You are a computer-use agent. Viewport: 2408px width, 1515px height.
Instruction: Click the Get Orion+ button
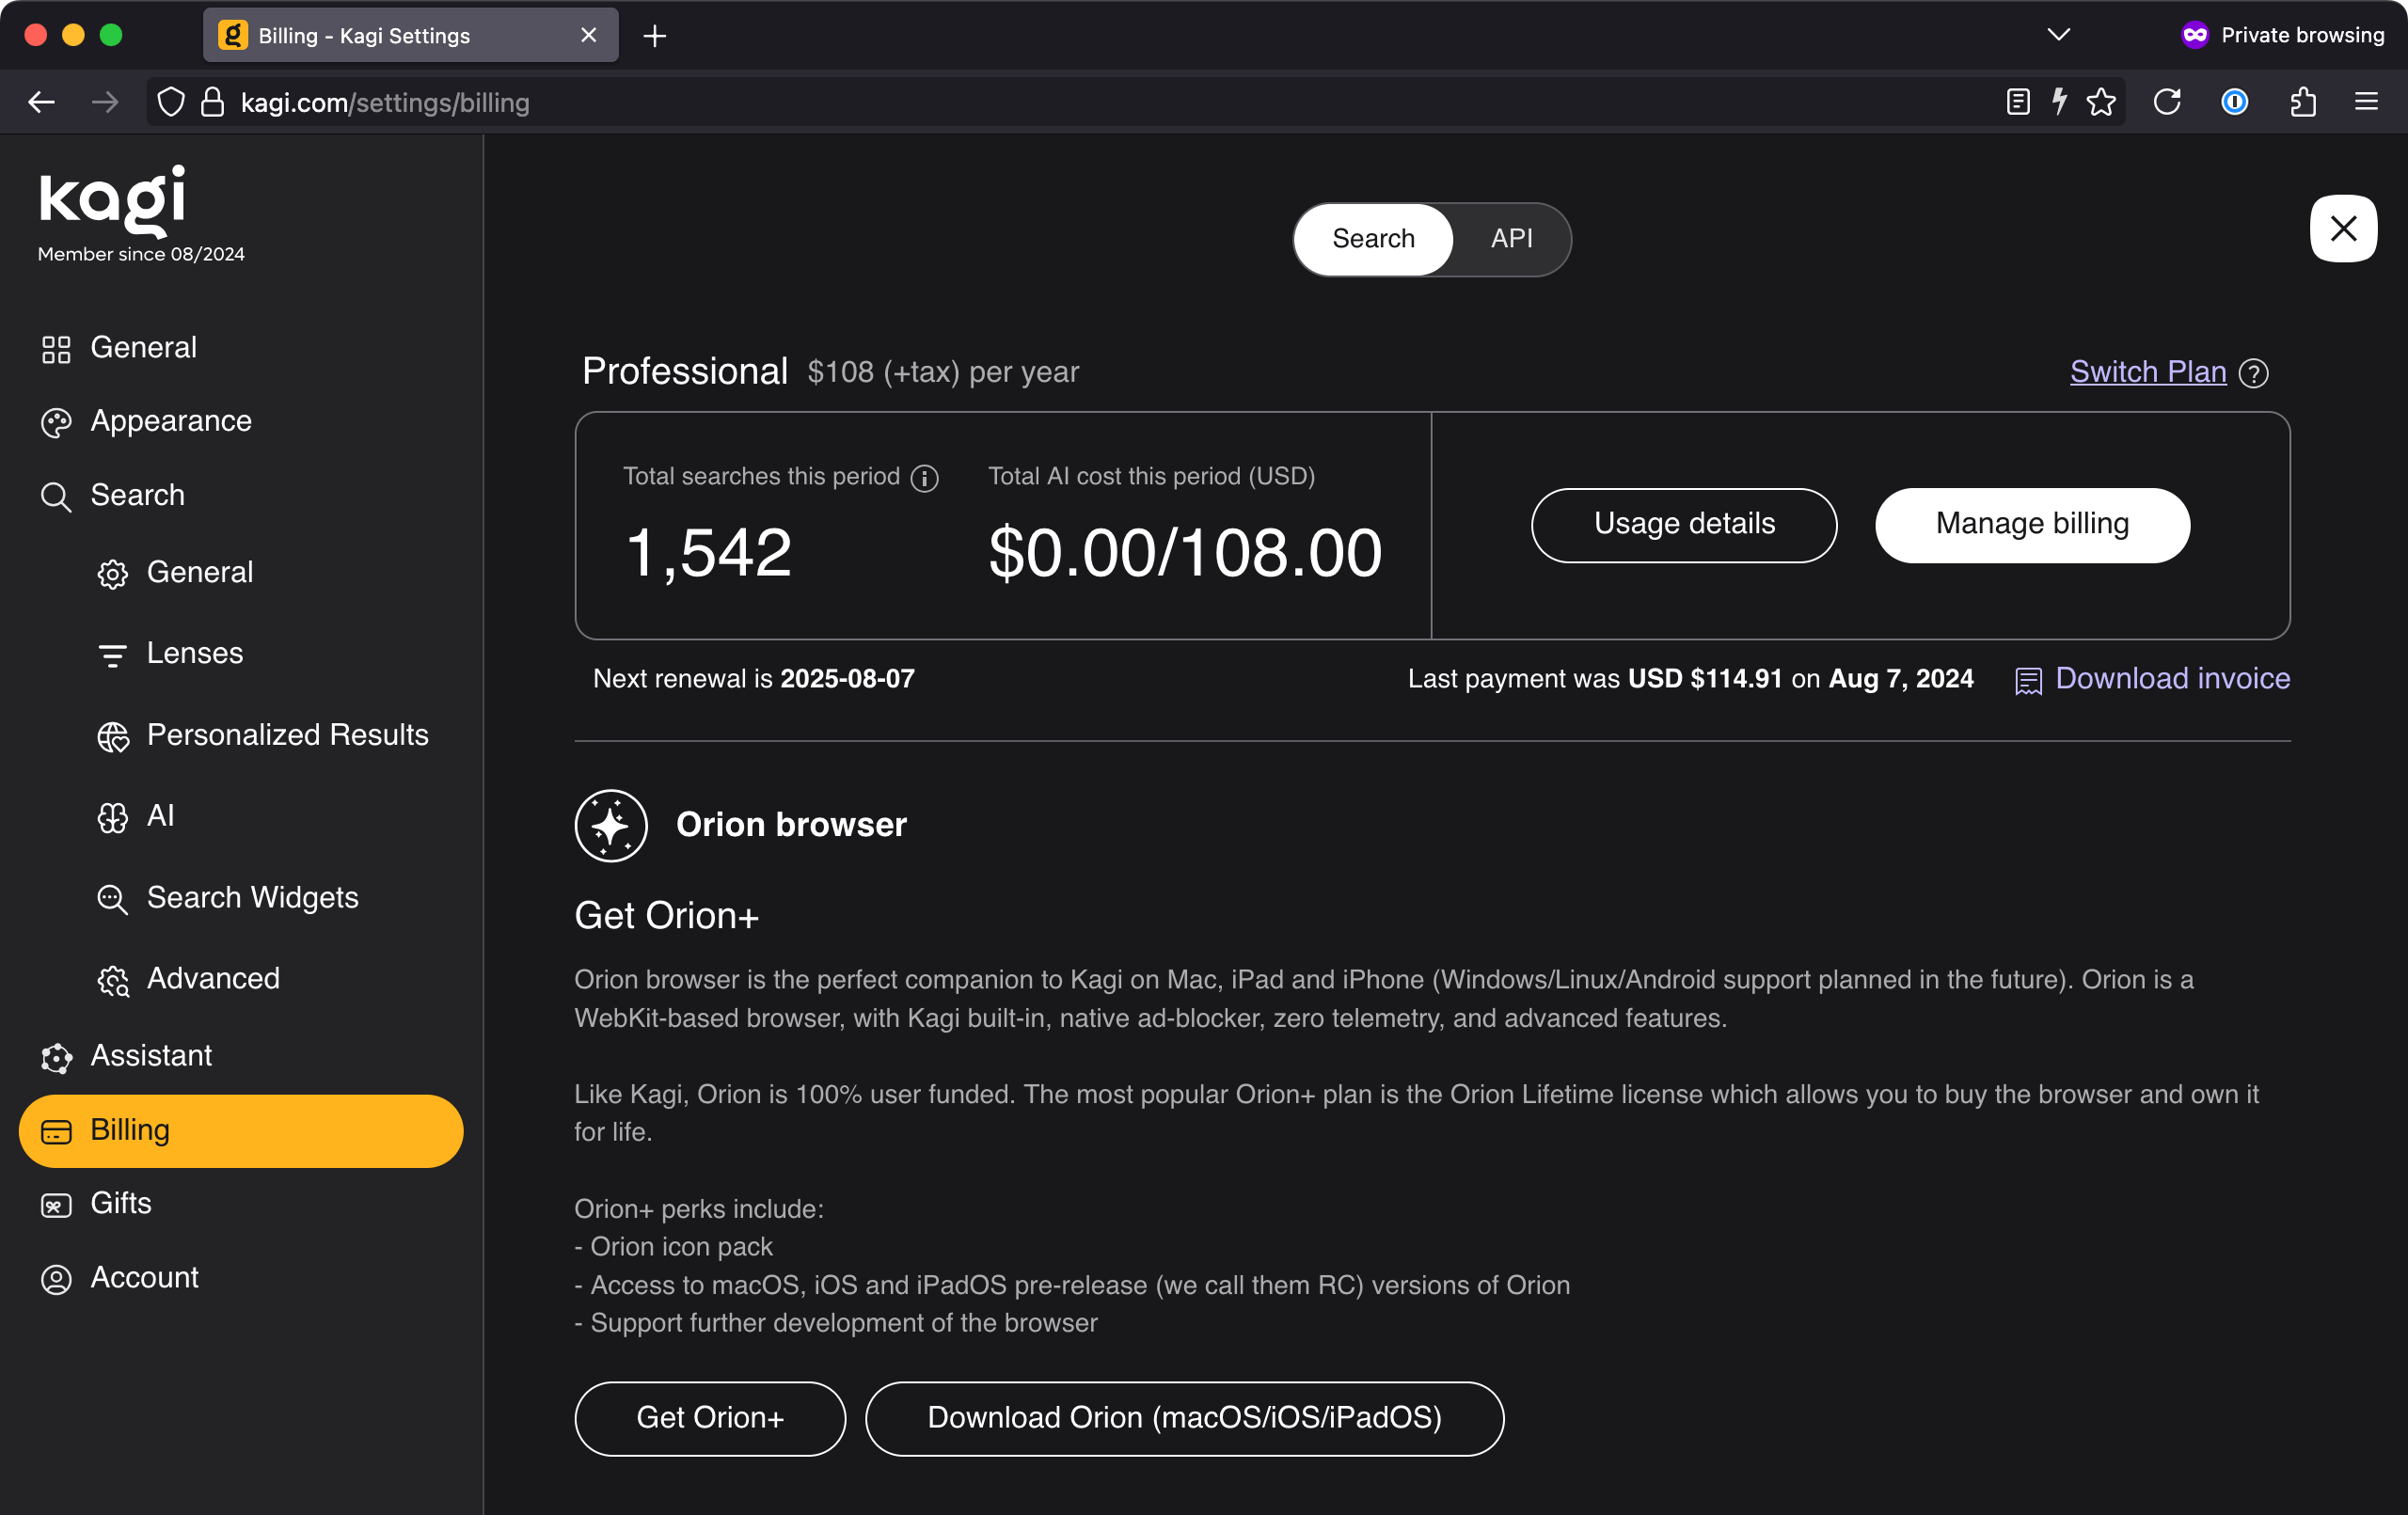[x=710, y=1418]
